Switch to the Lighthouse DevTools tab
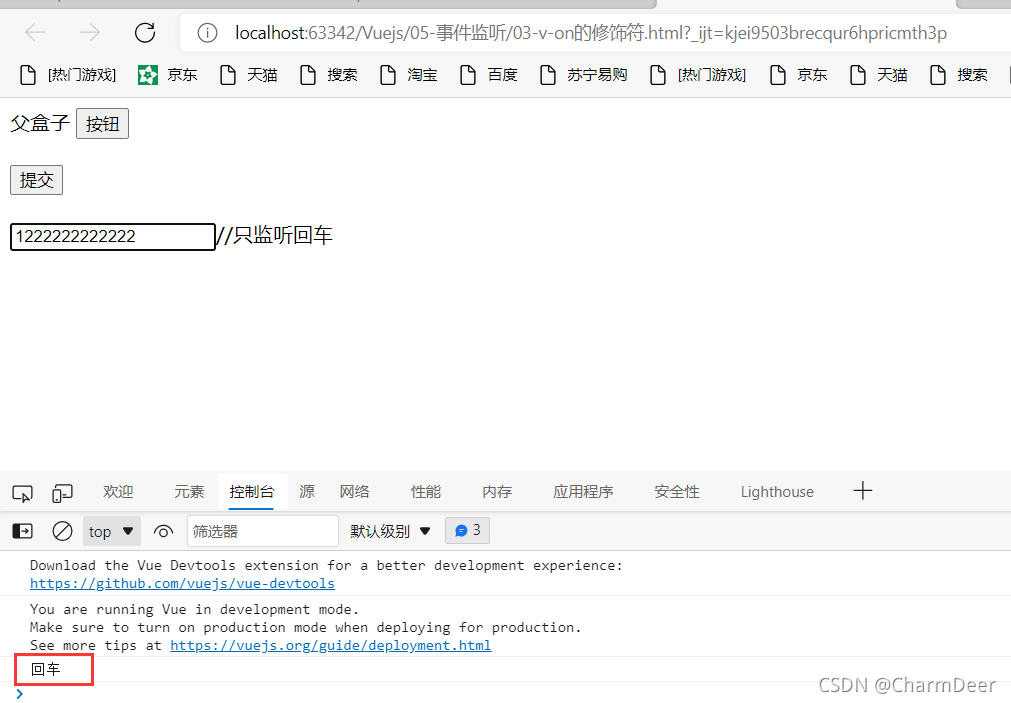This screenshot has width=1011, height=703. 777,491
